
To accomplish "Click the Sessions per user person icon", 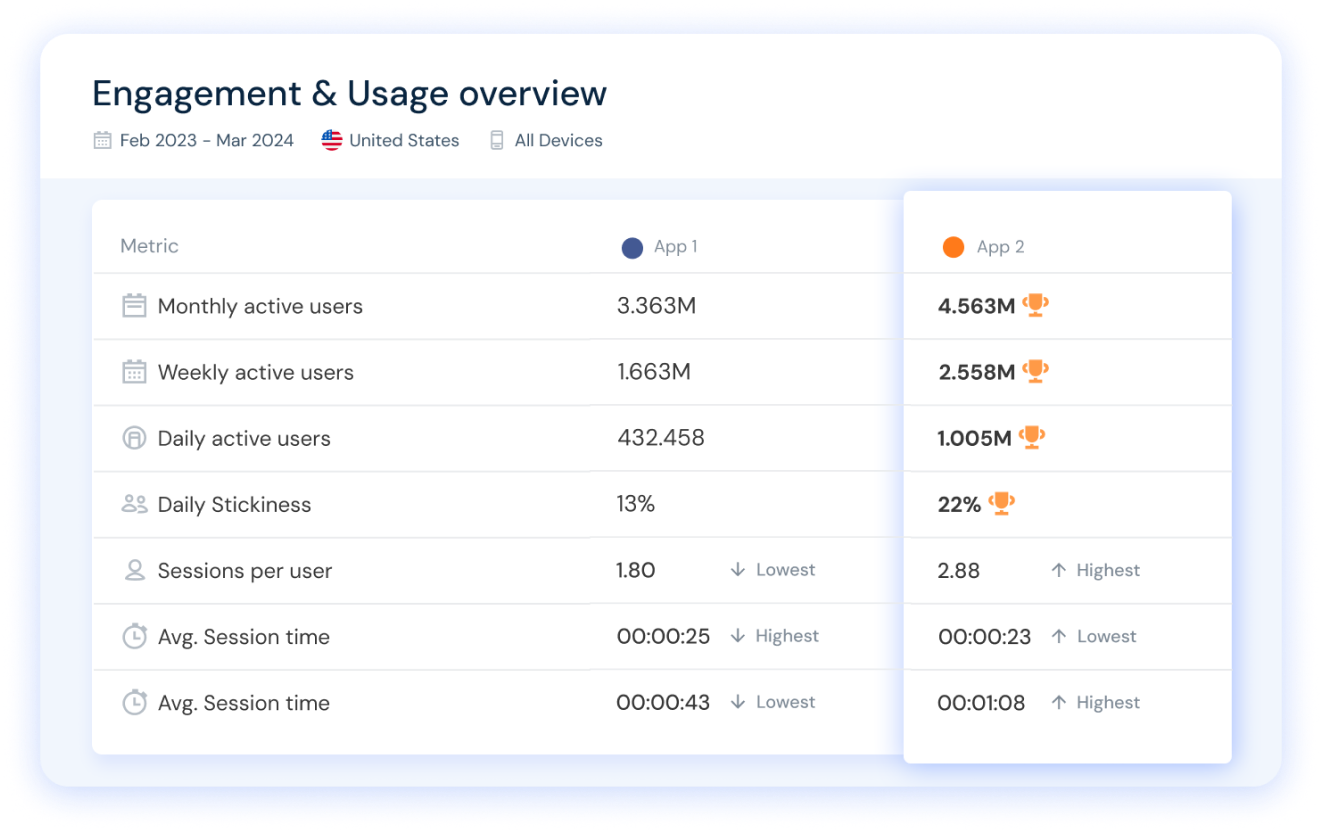I will point(134,570).
